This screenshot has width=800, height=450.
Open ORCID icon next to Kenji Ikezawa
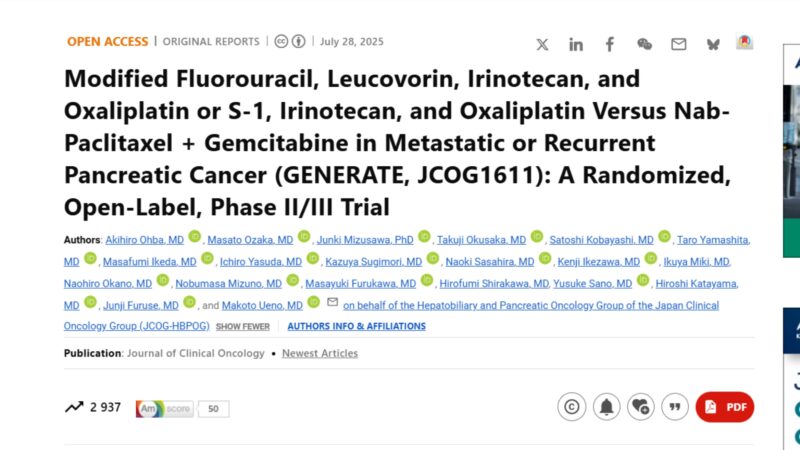click(651, 258)
